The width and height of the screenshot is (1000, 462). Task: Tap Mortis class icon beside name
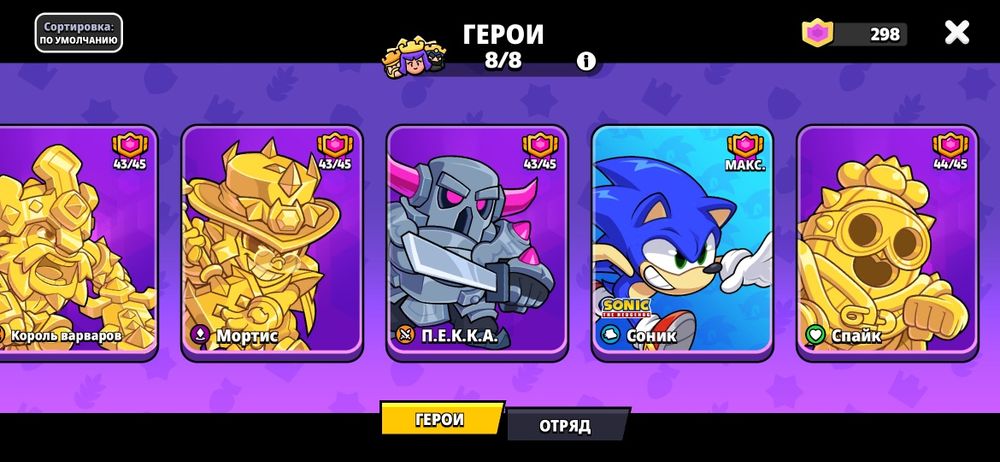tap(200, 334)
